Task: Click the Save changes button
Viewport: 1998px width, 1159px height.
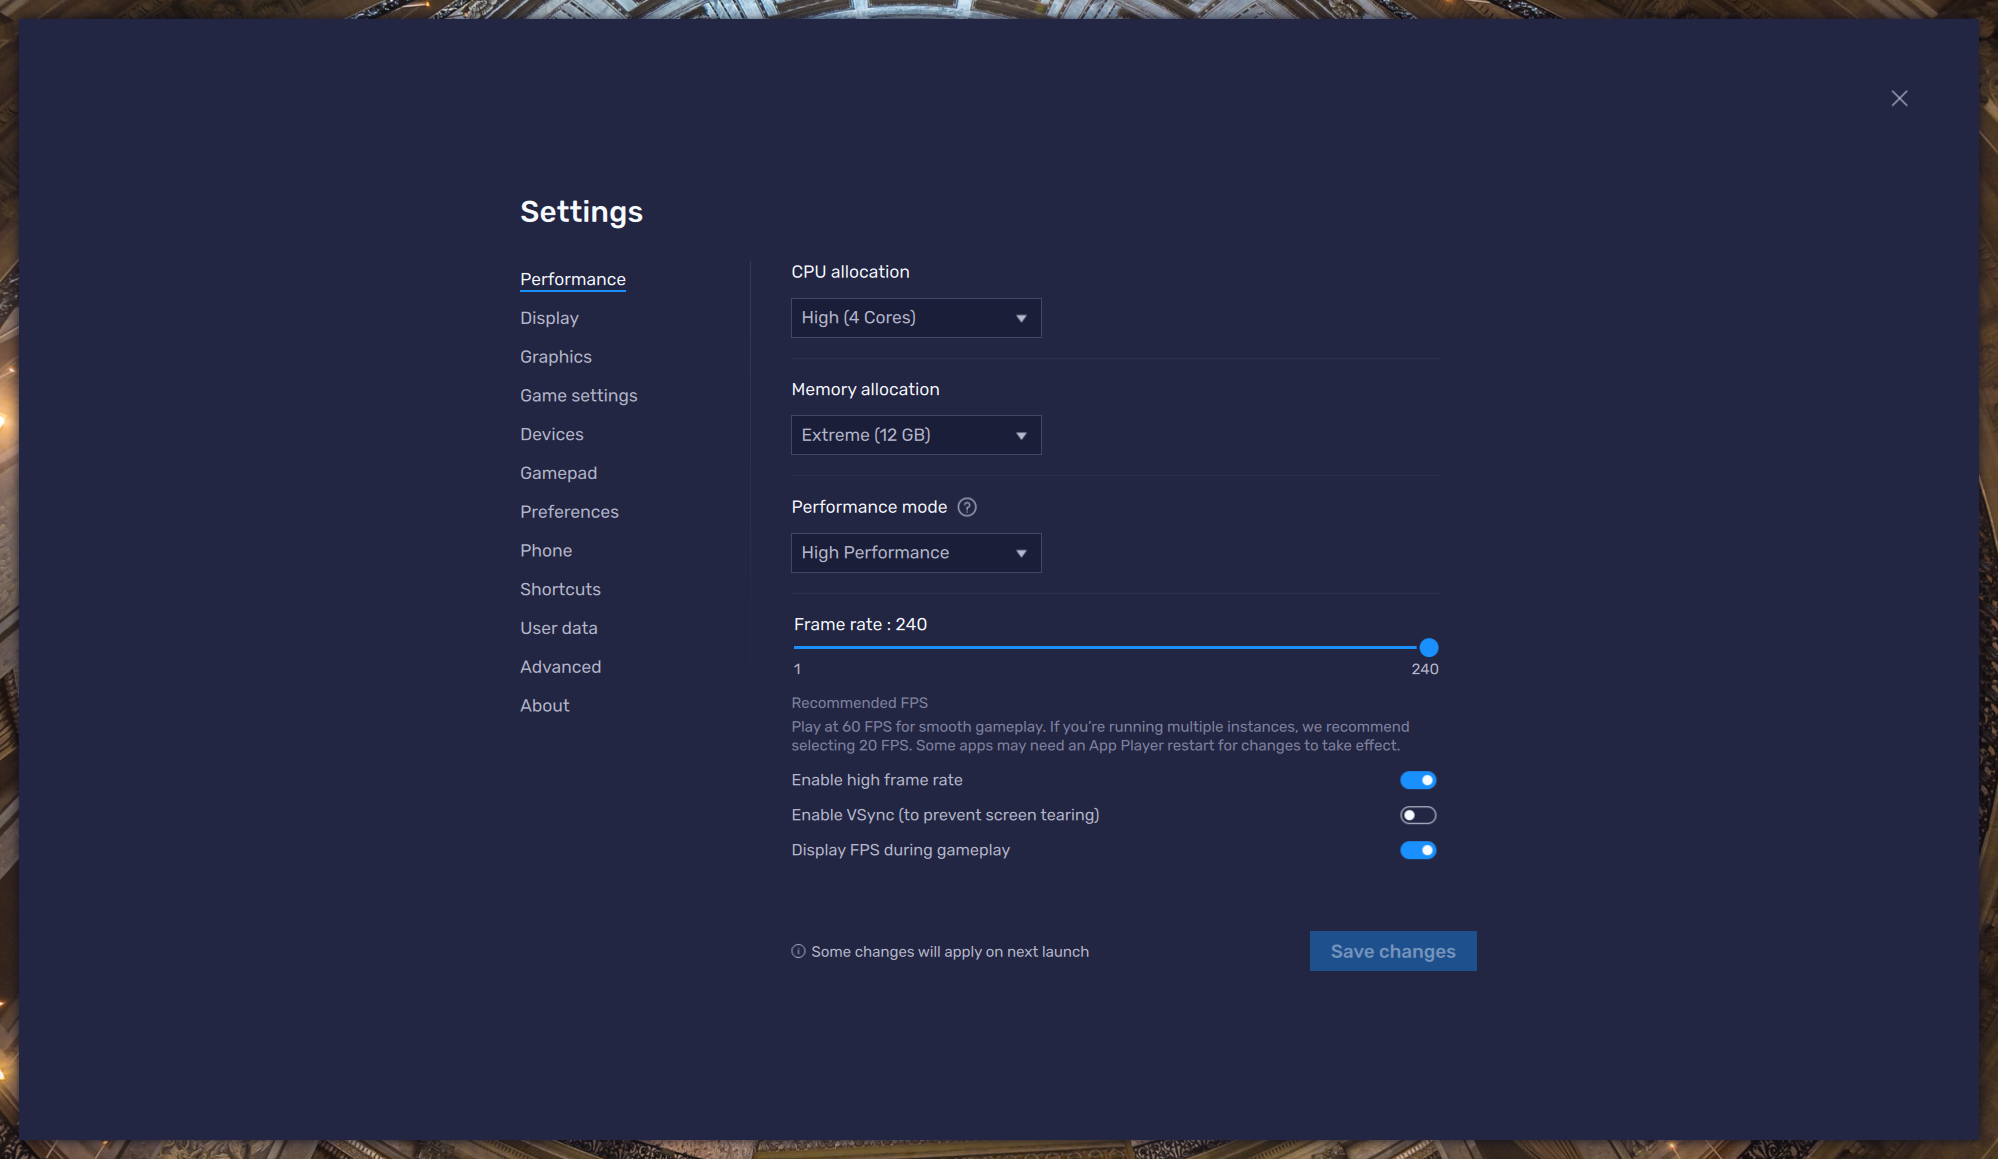Action: 1392,951
